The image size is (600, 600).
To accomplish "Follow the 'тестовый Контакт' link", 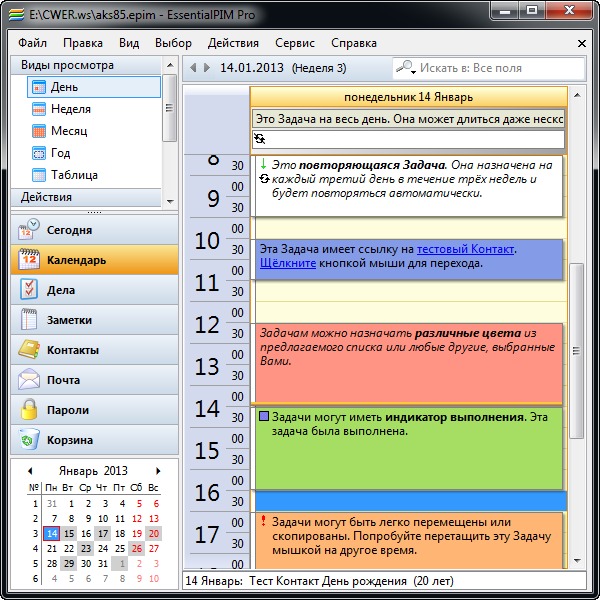I will 465,248.
